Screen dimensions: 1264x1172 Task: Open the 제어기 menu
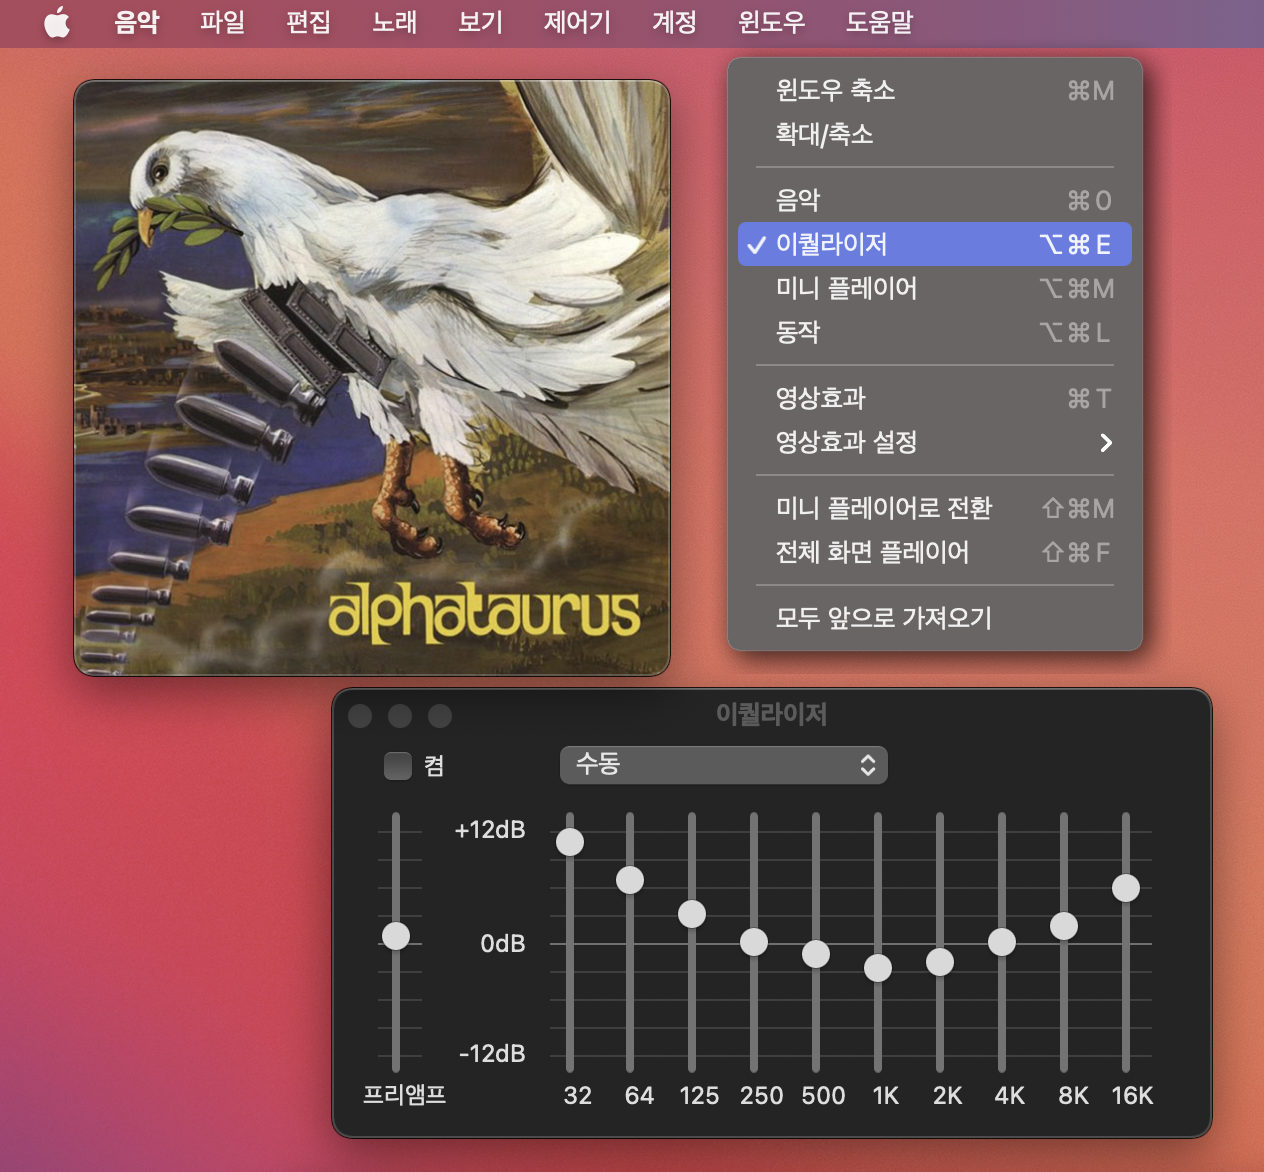coord(577,22)
